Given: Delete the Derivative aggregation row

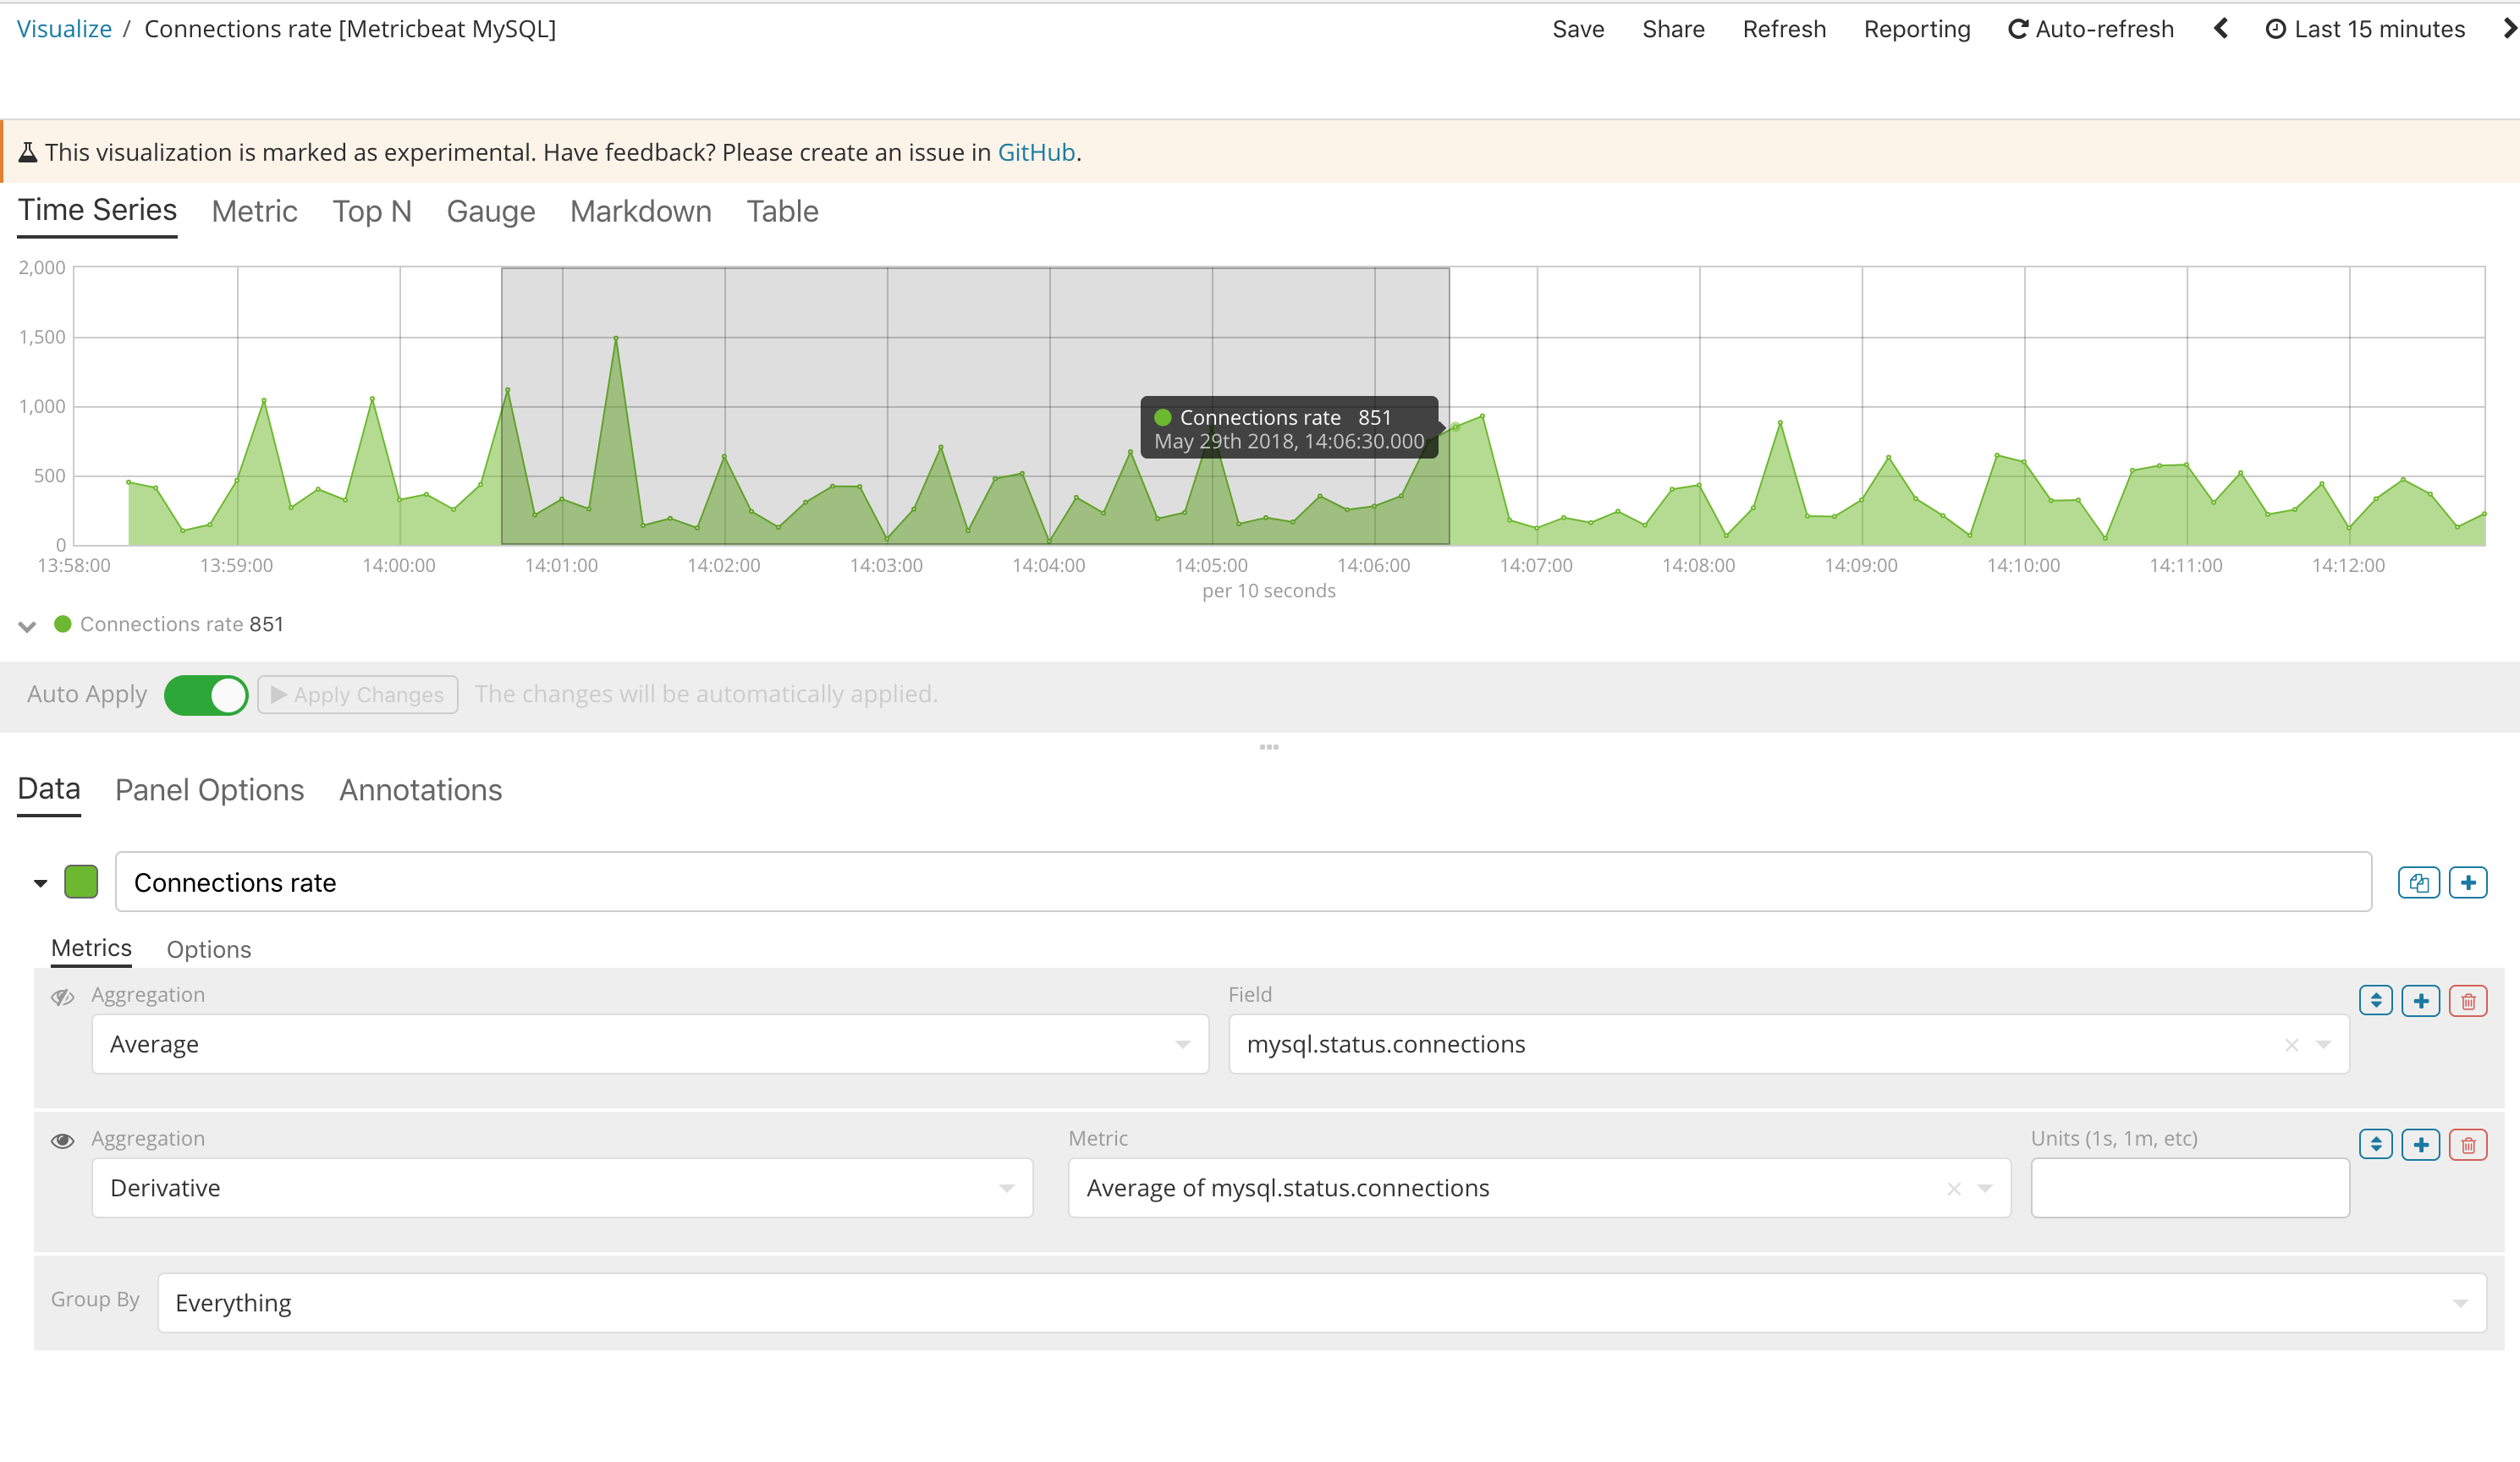Looking at the screenshot, I should 2468,1144.
